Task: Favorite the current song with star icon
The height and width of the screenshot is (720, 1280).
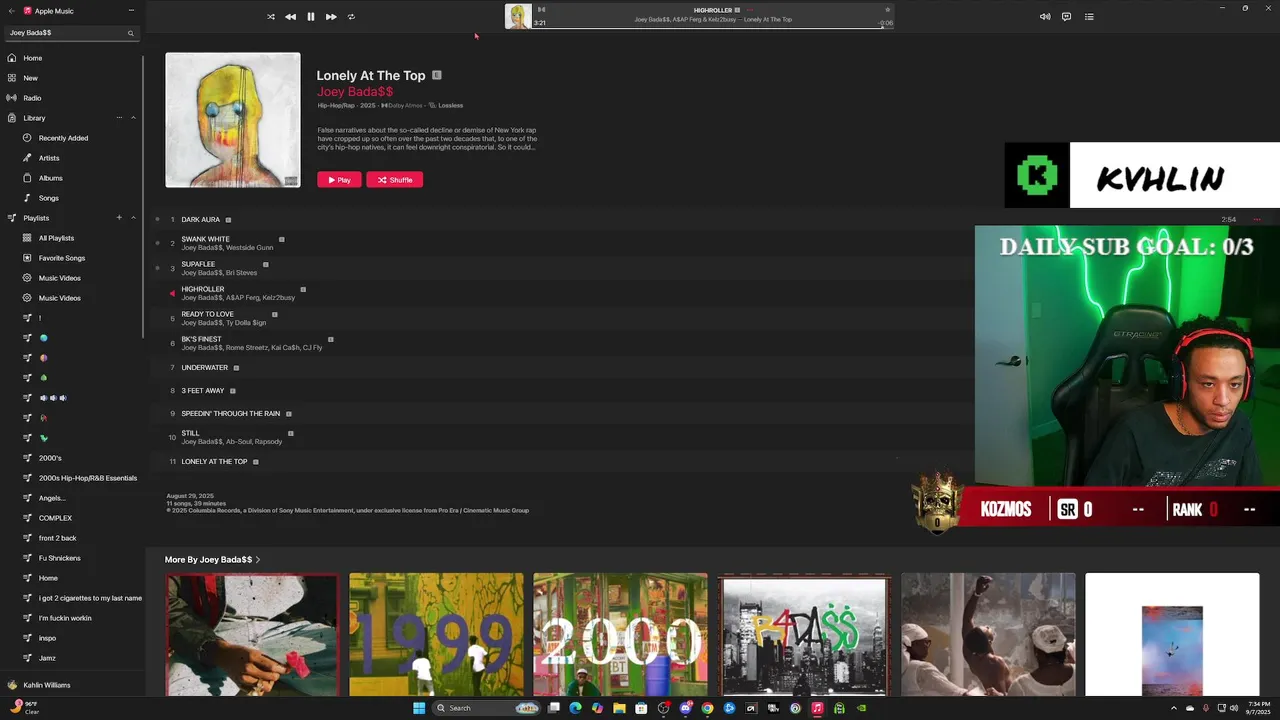Action: click(887, 10)
